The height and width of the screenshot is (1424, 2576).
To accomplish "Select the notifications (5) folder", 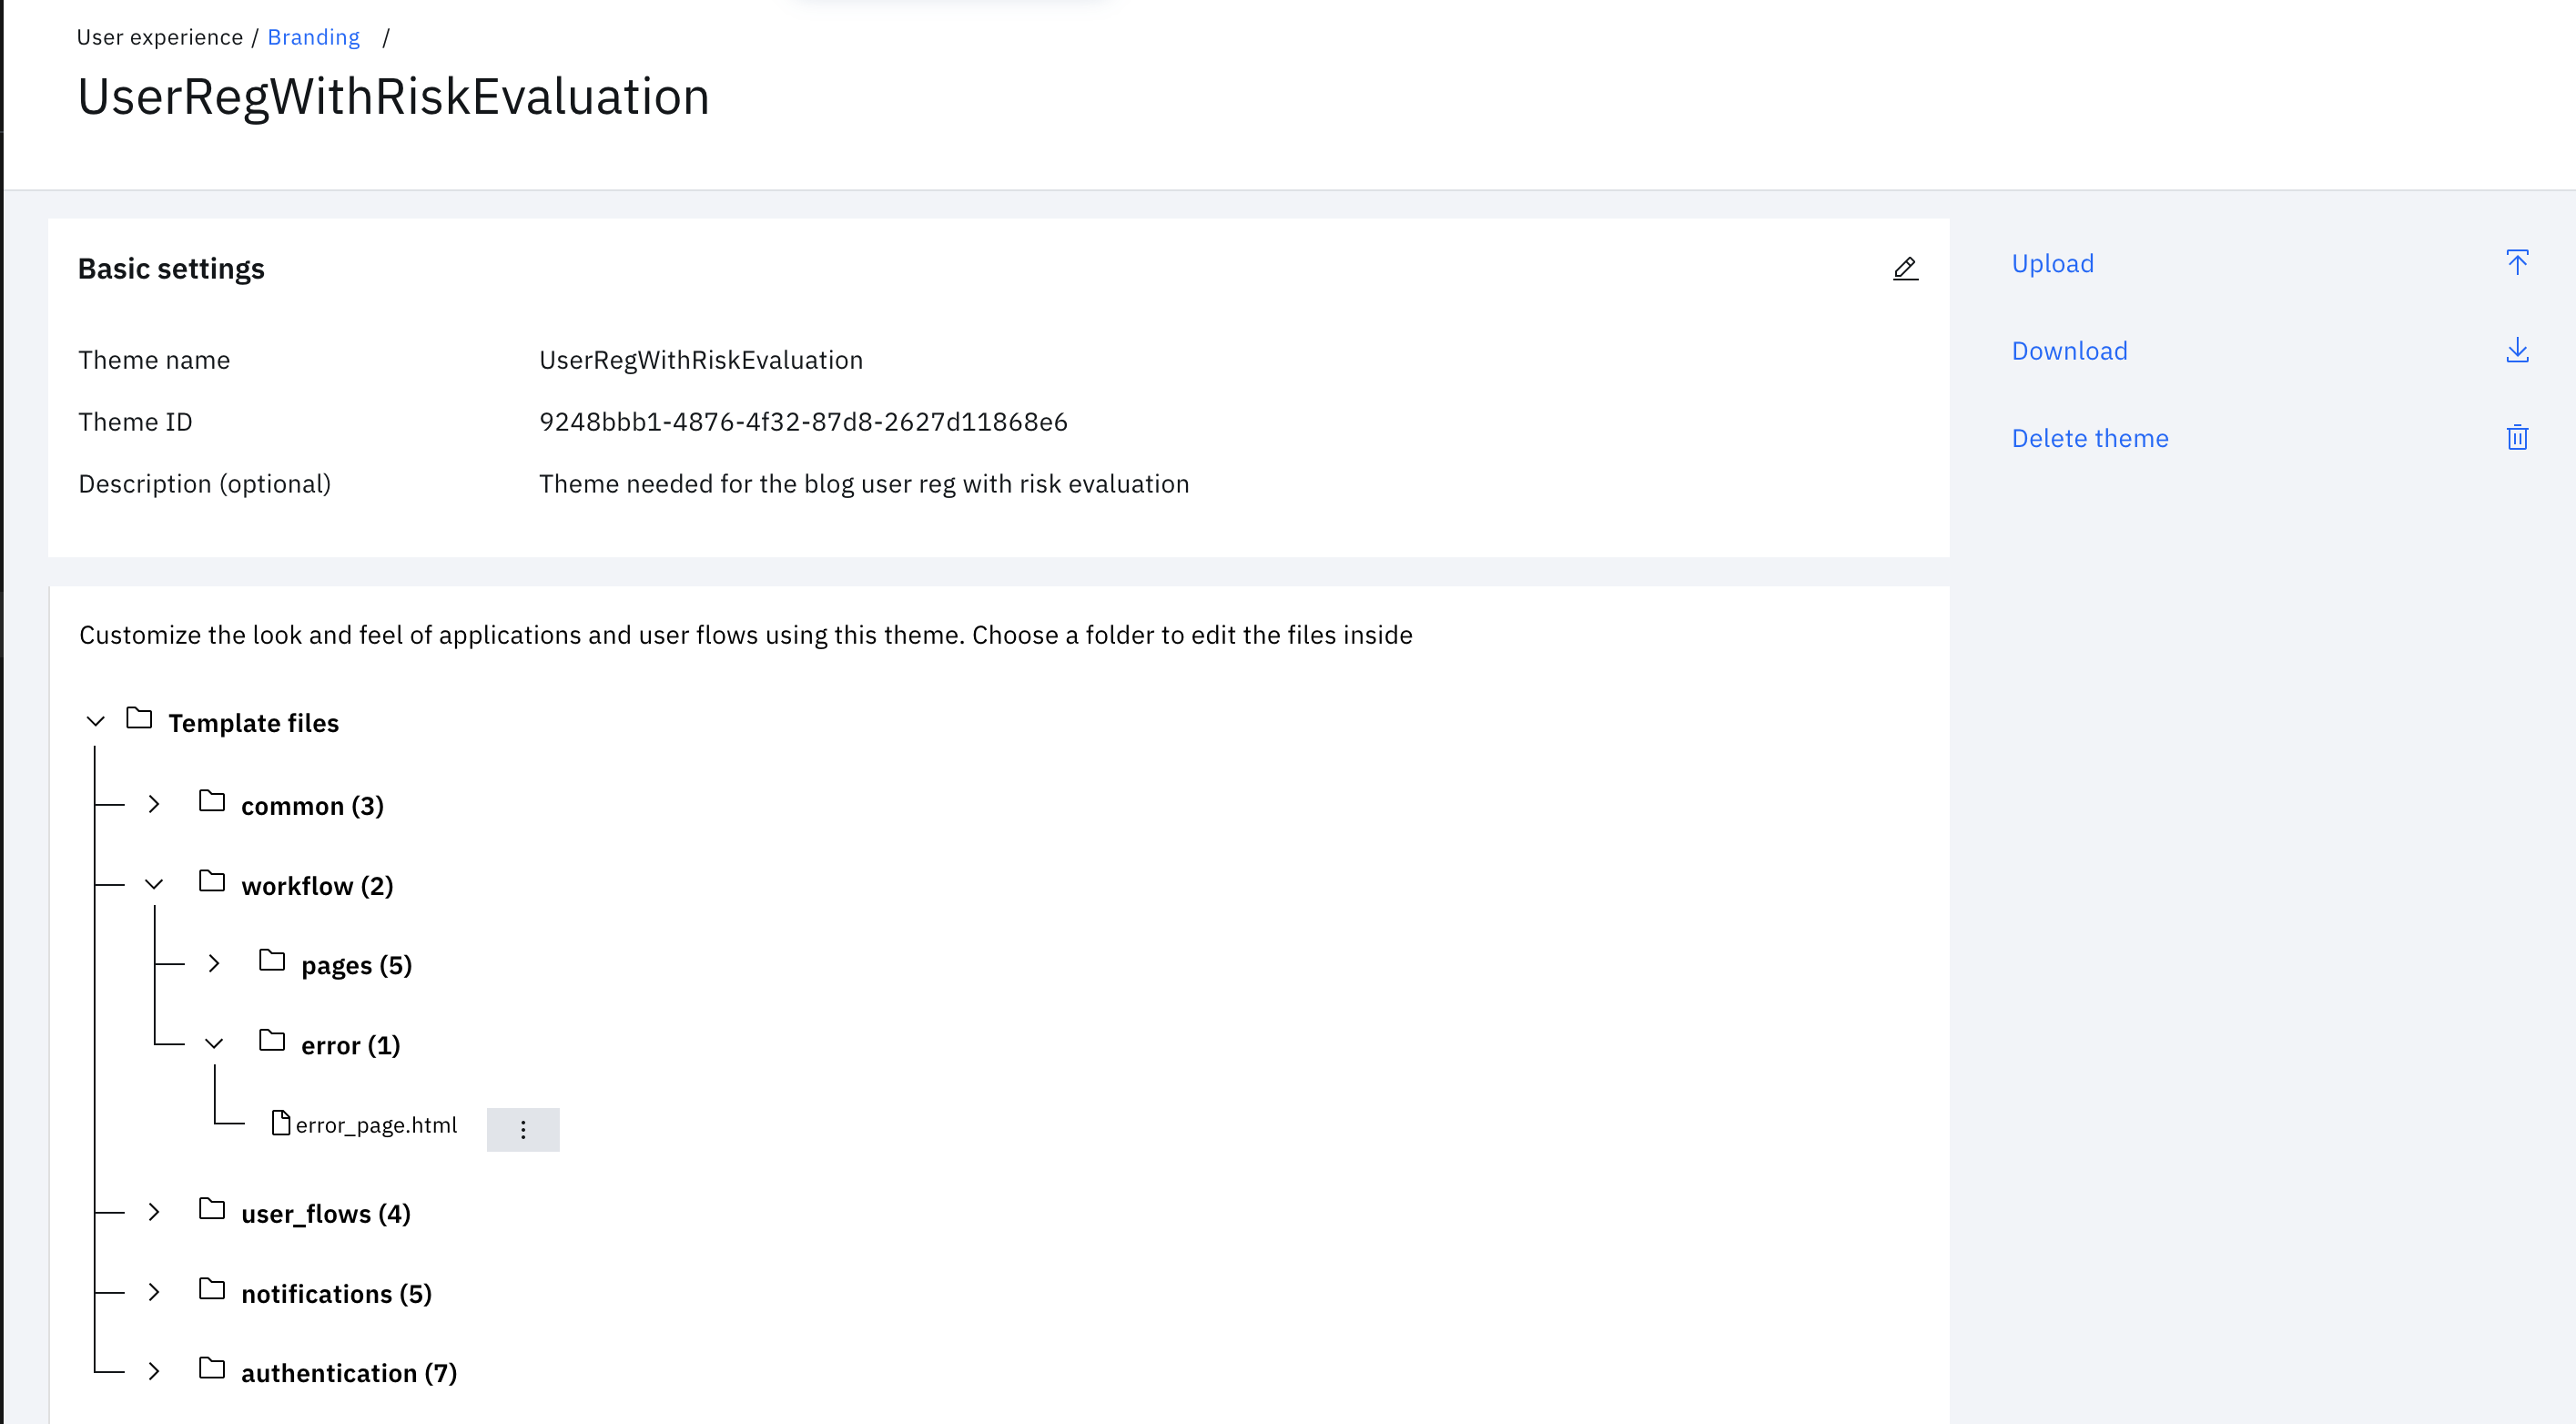I will point(336,1293).
